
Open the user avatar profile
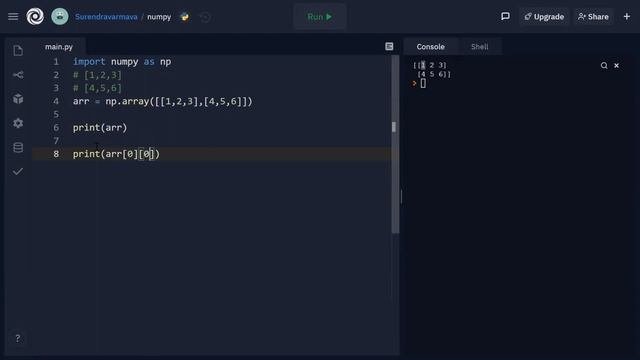(x=60, y=17)
